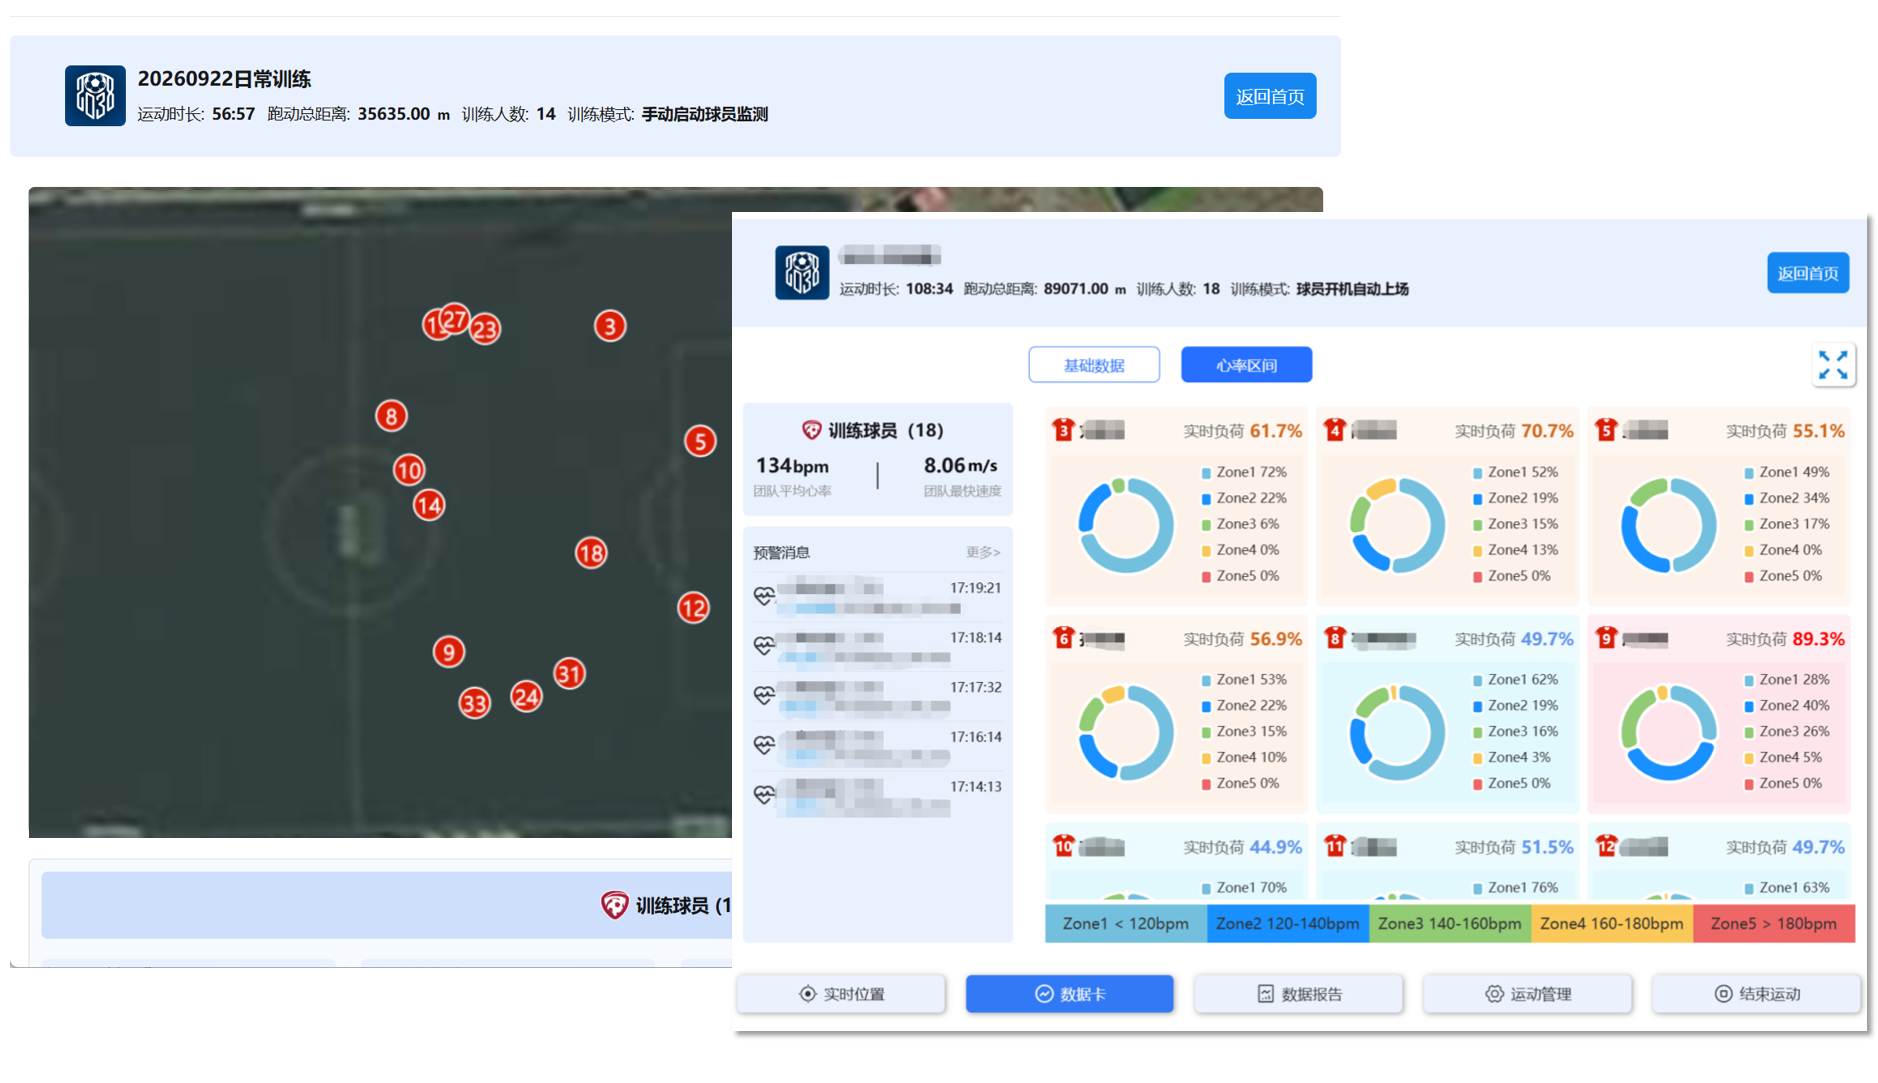Select player marker 18 on the pitch map

(x=591, y=553)
